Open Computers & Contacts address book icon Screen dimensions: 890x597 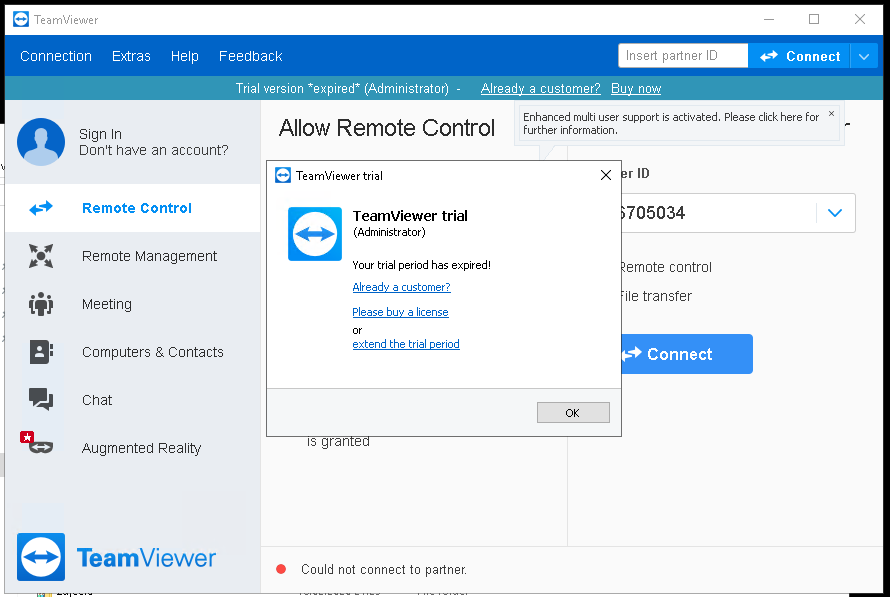tap(41, 352)
